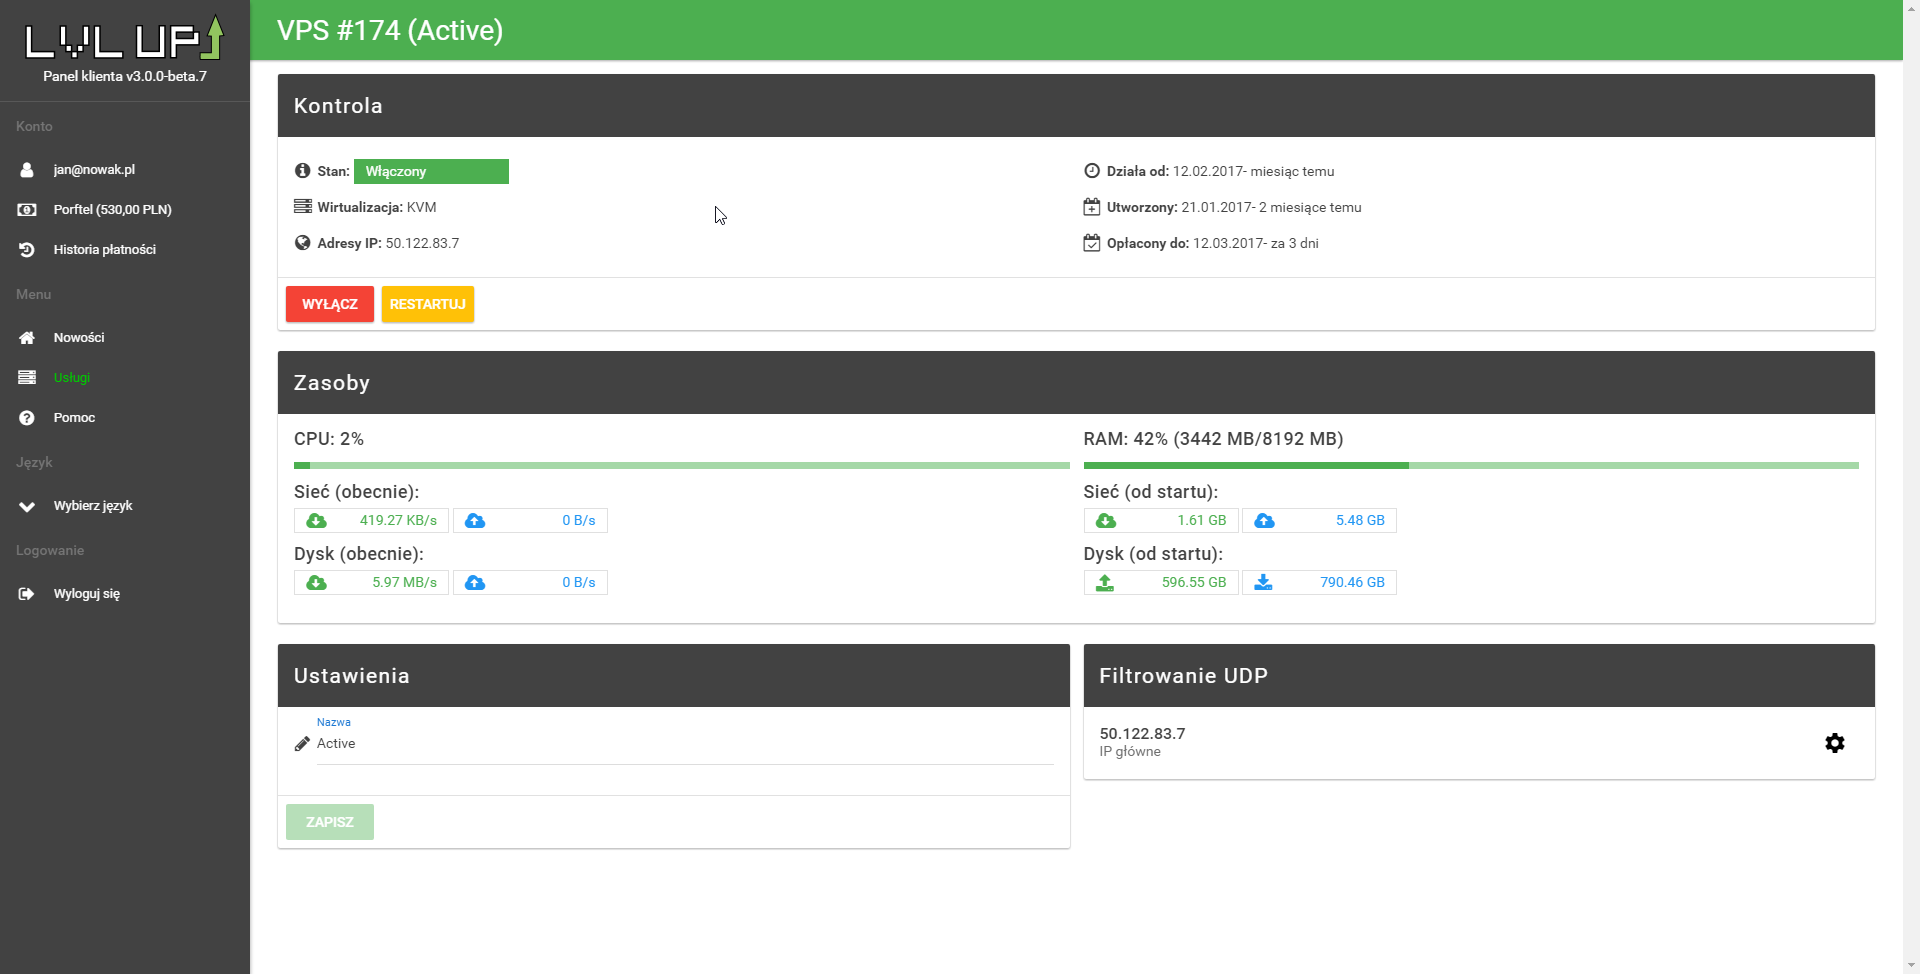Click the LVL UP logo

pyautogui.click(x=124, y=40)
